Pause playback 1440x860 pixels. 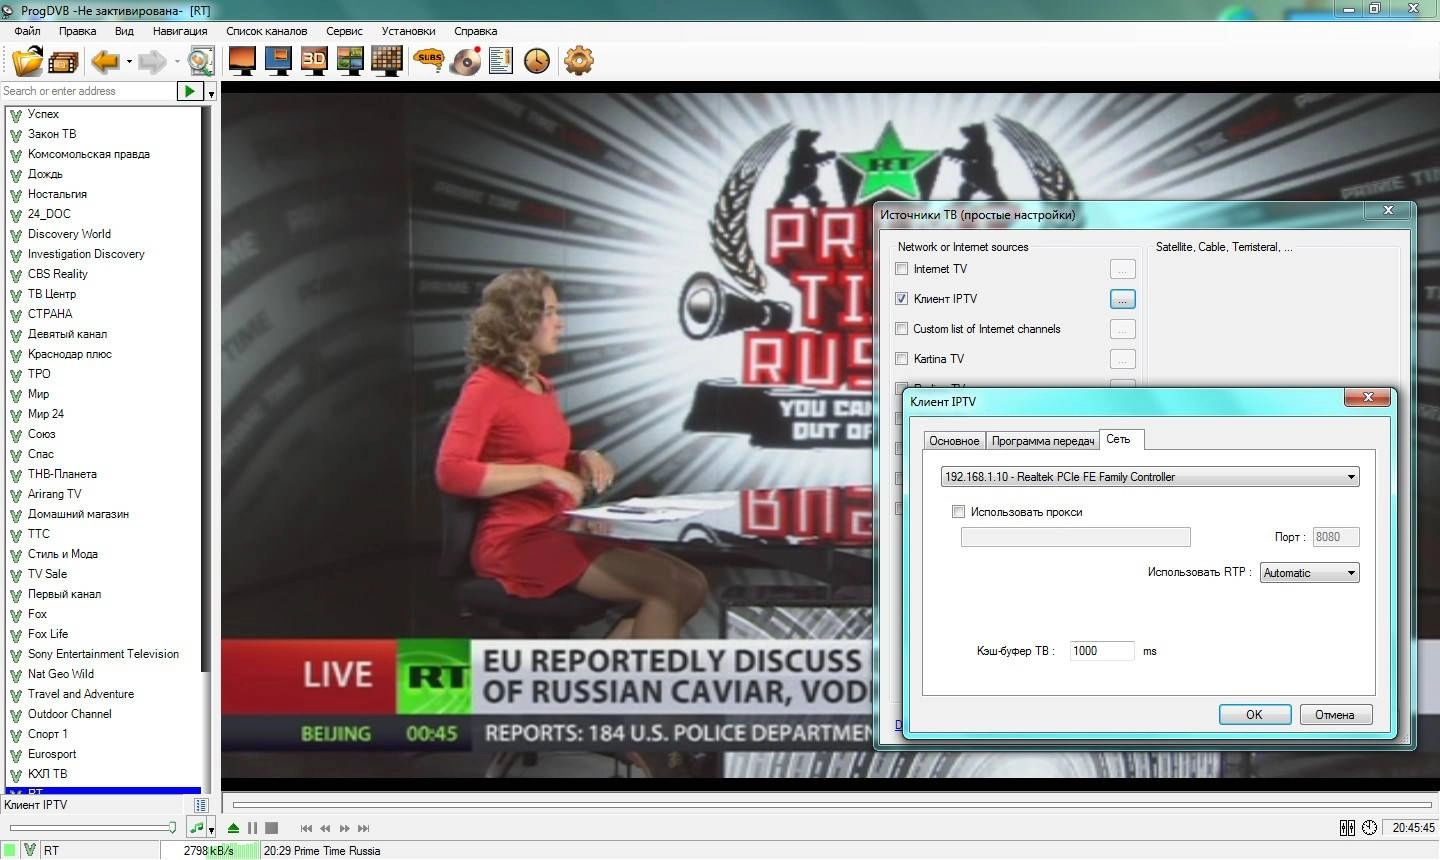coord(252,828)
